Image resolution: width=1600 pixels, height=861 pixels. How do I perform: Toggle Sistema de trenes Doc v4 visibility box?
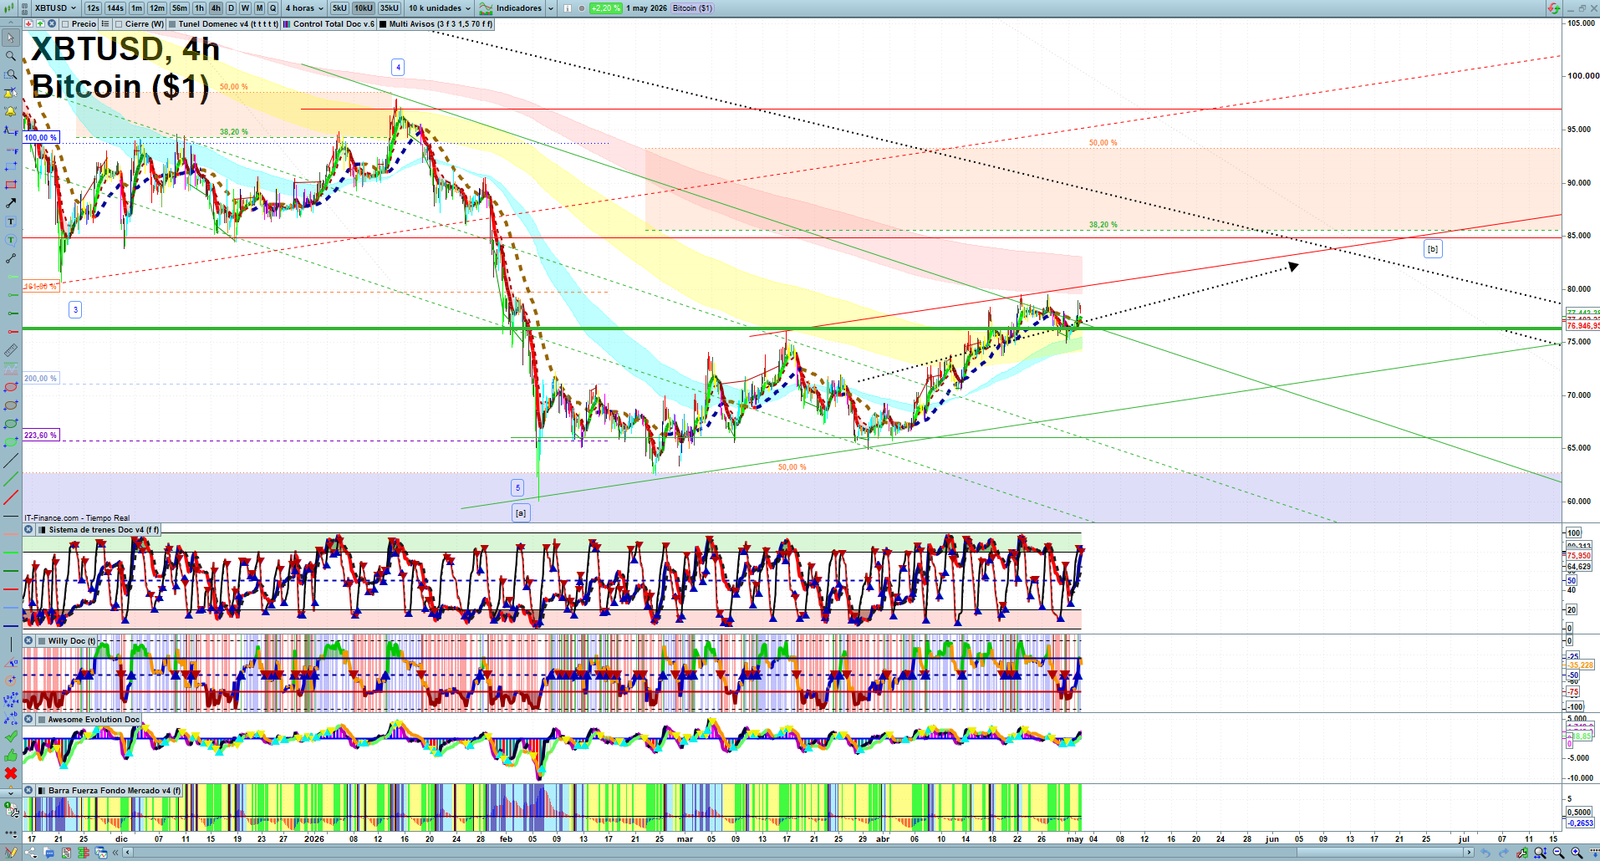(x=43, y=530)
